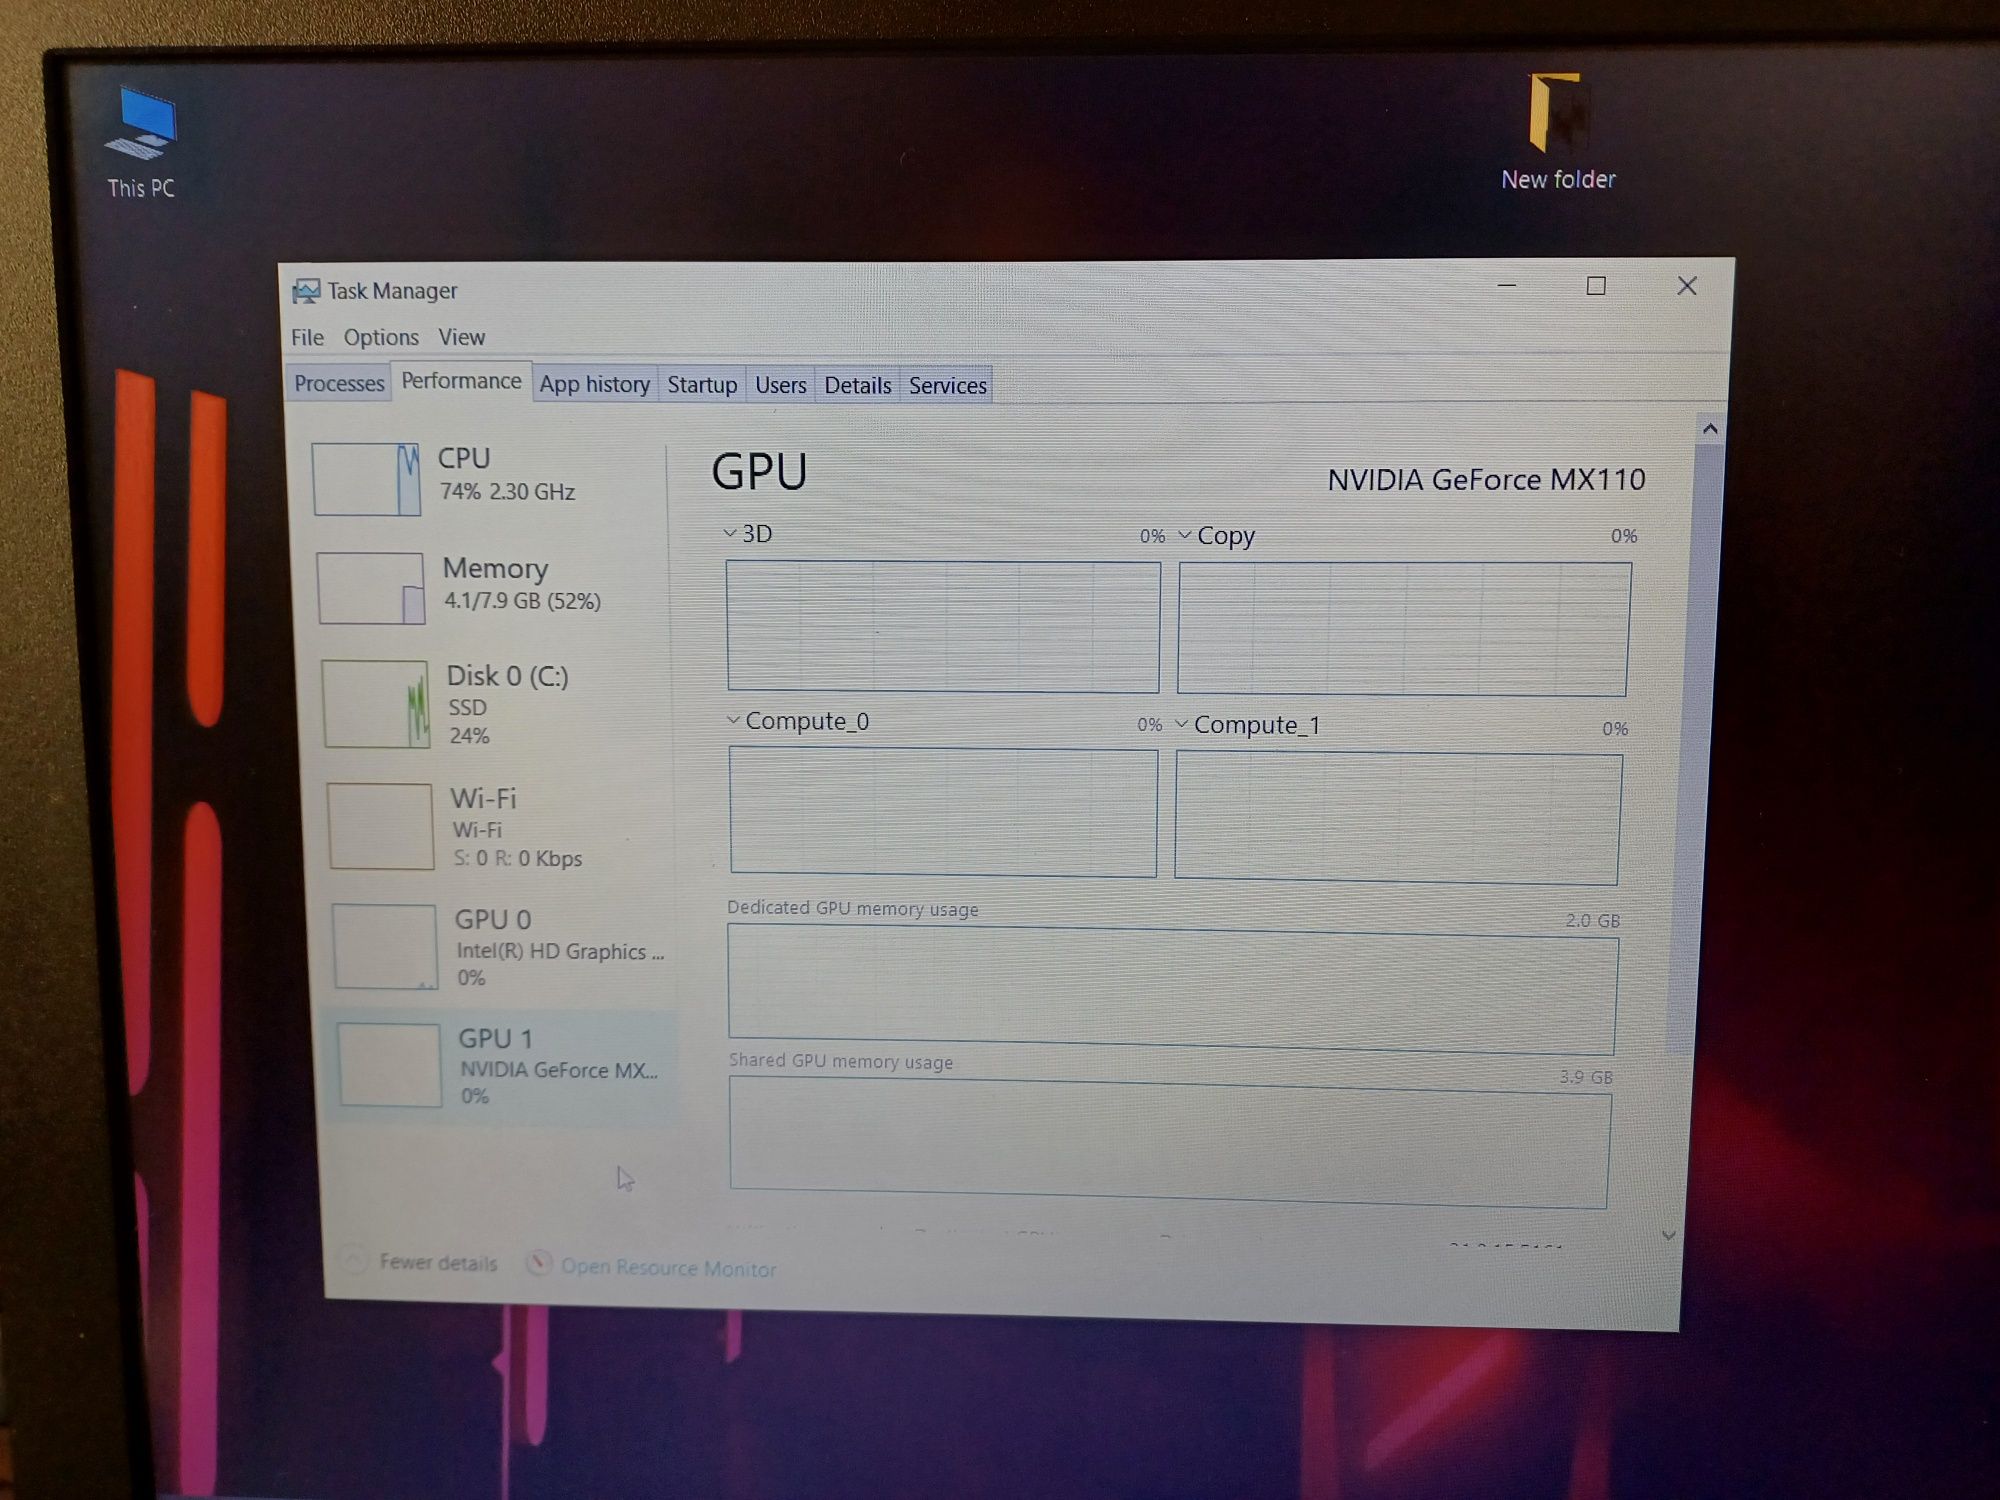Click the NVIDIA GeForce MX110 title text
Screen dimensions: 2000x1500
tap(1486, 480)
